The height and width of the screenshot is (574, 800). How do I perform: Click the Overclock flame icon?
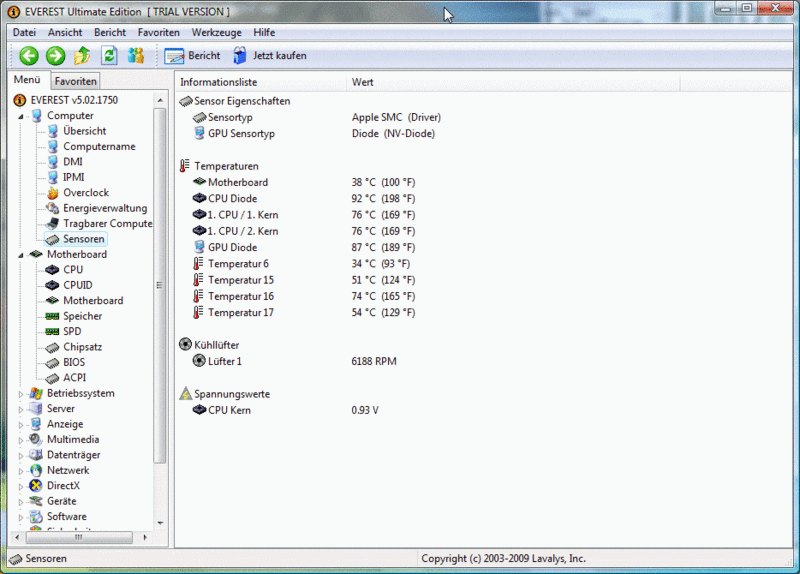[x=53, y=193]
